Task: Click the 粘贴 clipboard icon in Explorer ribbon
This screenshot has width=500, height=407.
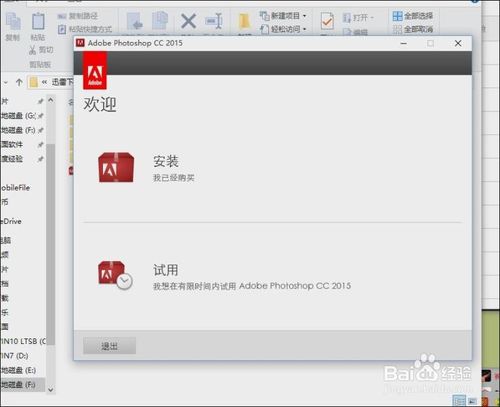Action: [38, 21]
